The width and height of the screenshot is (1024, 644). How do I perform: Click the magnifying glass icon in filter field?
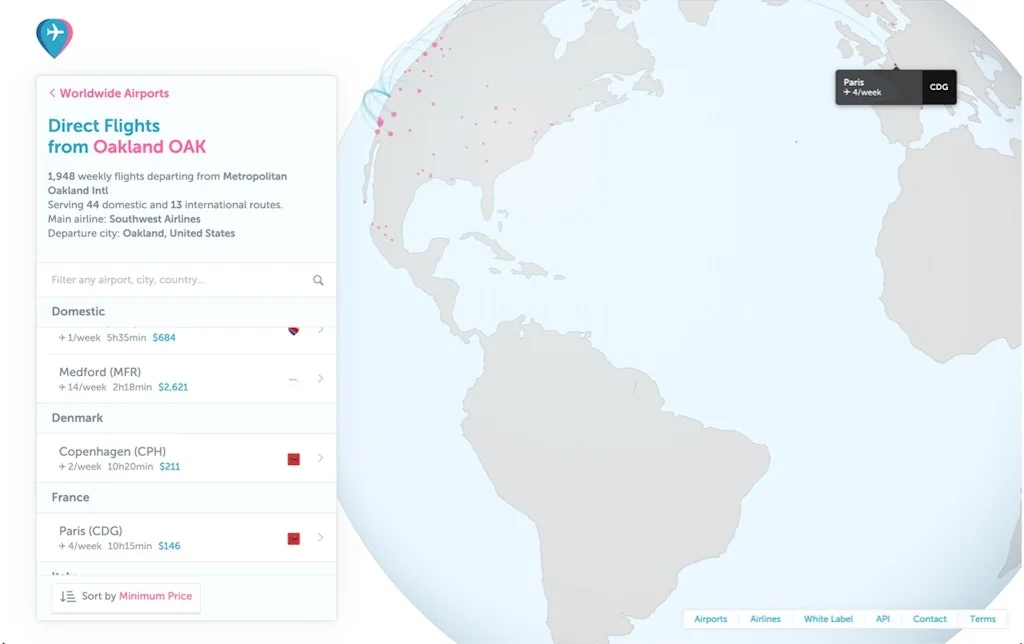pyautogui.click(x=318, y=280)
